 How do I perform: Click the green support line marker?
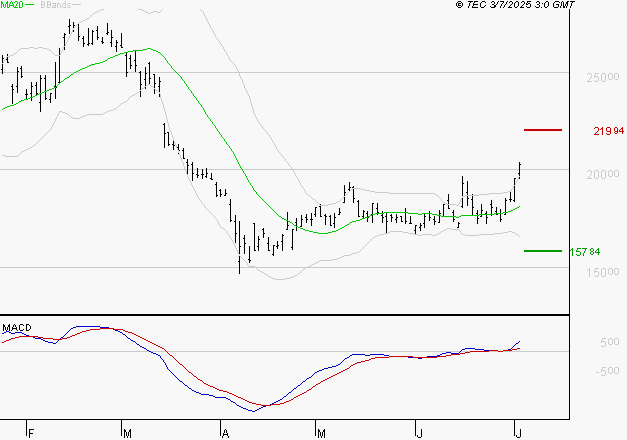(x=543, y=251)
